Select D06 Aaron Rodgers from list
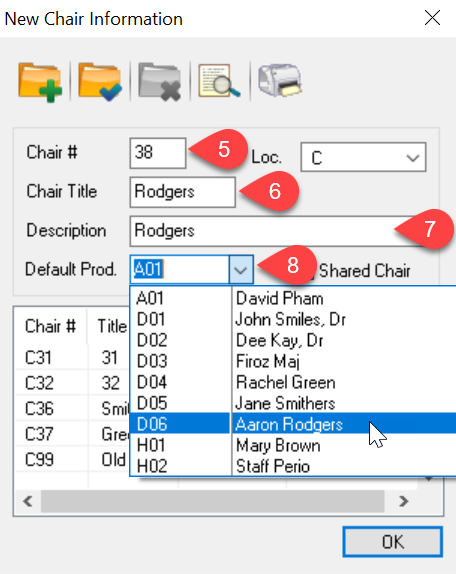This screenshot has height=574, width=456. 293,424
